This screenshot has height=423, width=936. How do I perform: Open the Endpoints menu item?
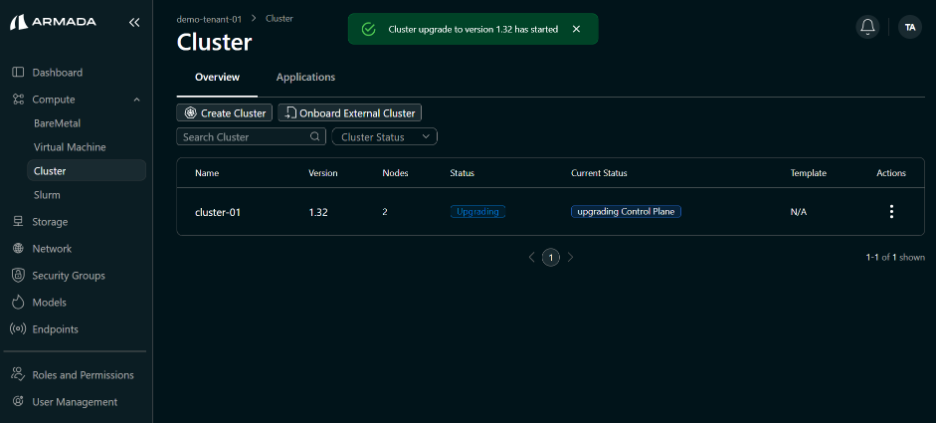56,329
